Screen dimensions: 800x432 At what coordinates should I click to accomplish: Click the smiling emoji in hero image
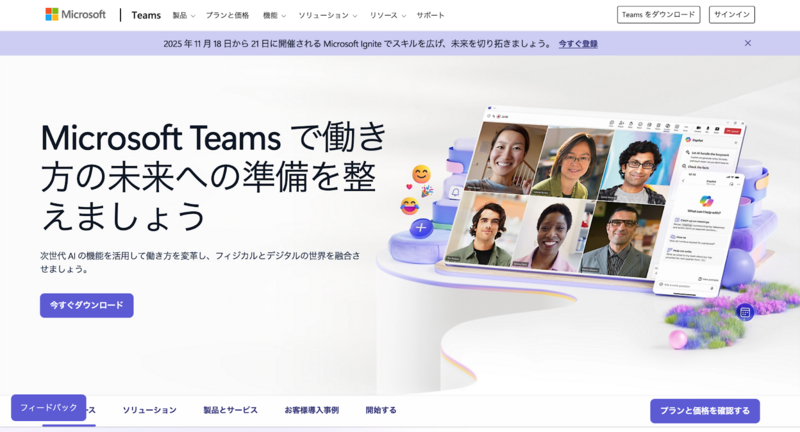(x=421, y=174)
